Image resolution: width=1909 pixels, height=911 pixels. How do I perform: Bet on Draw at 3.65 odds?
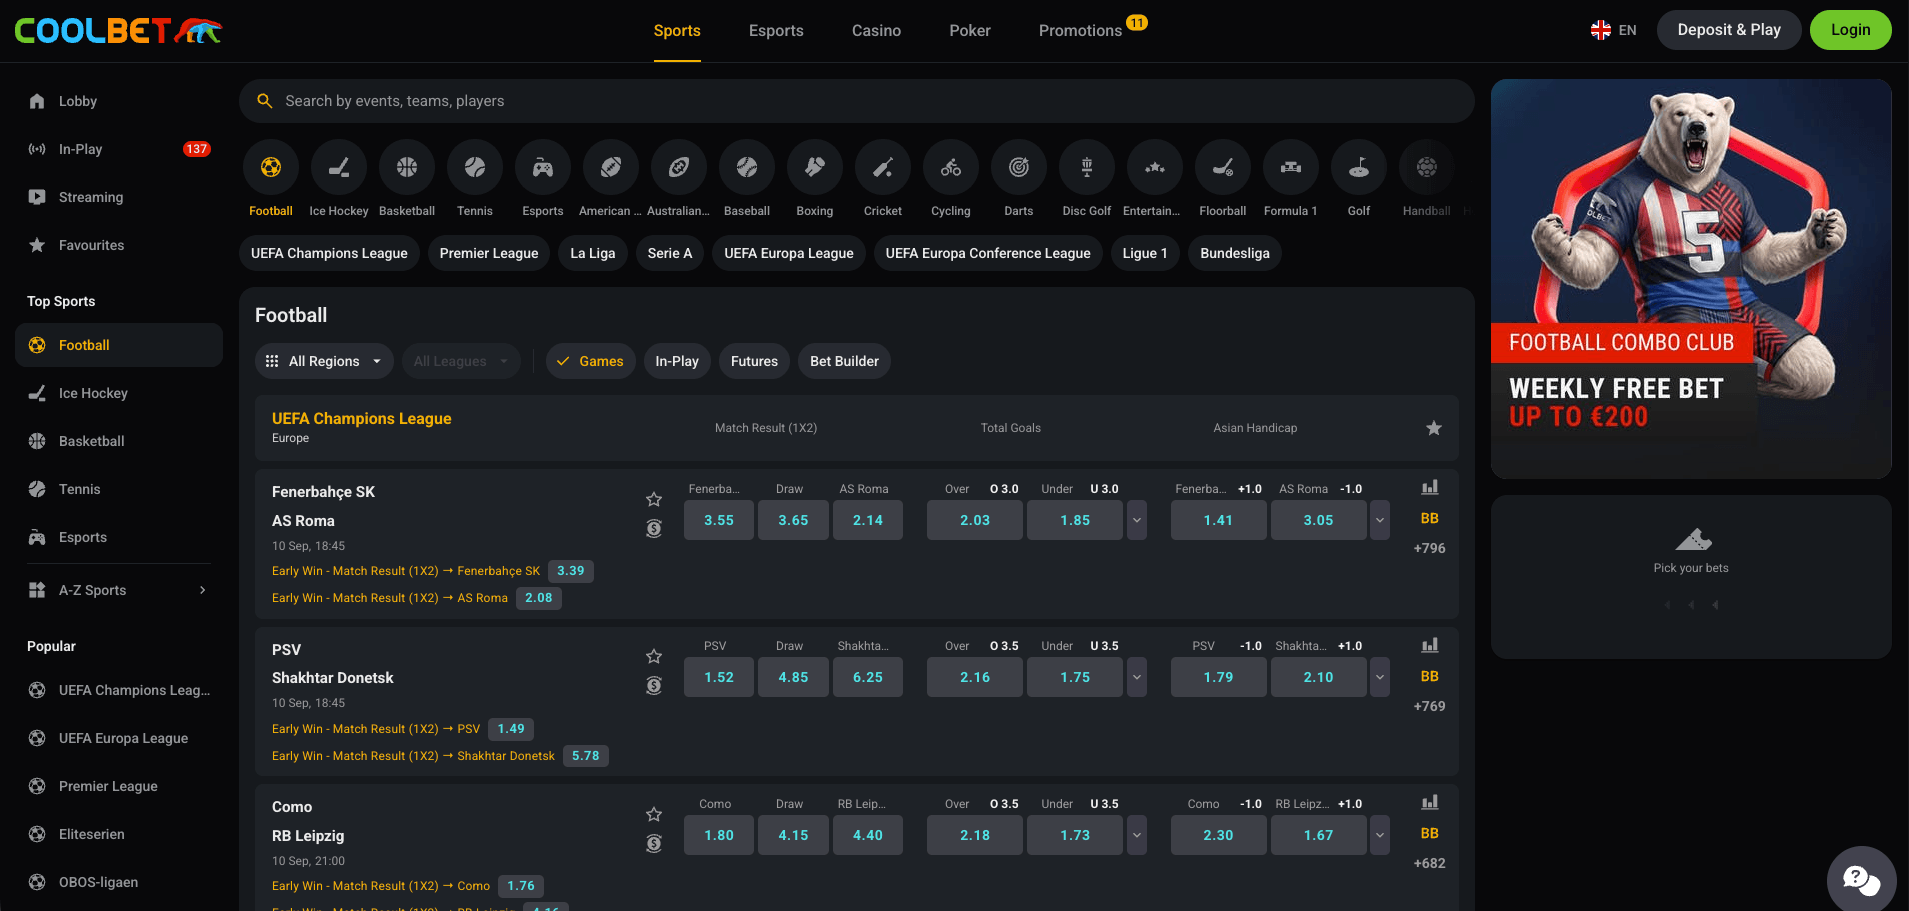[793, 520]
